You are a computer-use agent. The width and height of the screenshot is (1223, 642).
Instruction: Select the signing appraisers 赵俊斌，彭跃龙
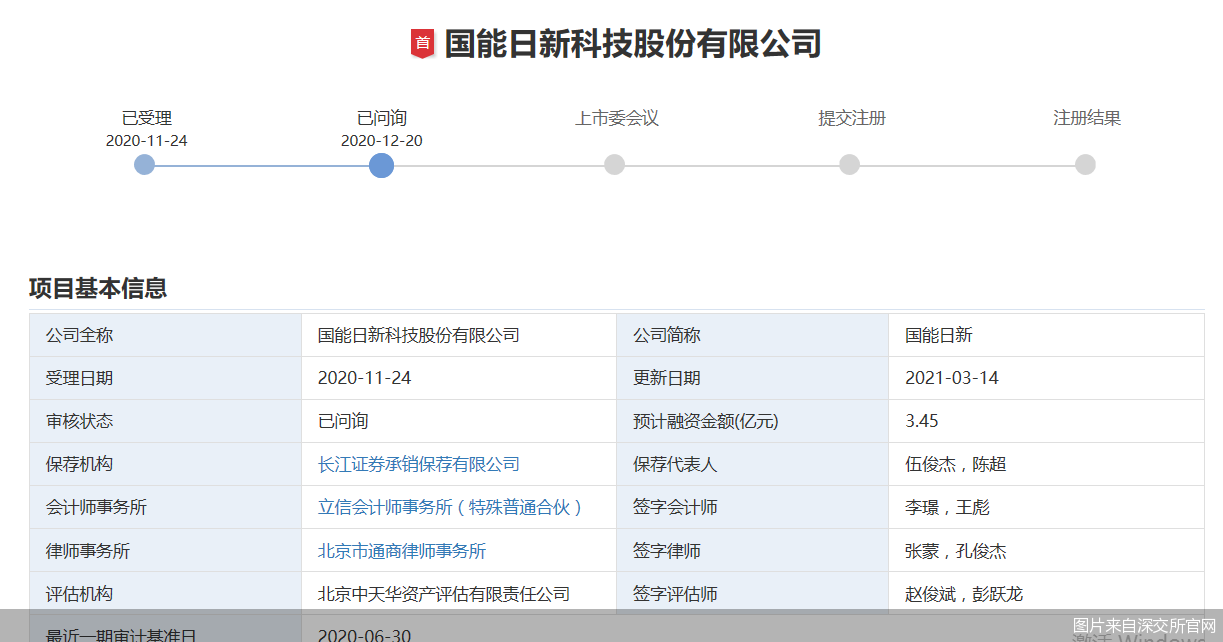964,594
